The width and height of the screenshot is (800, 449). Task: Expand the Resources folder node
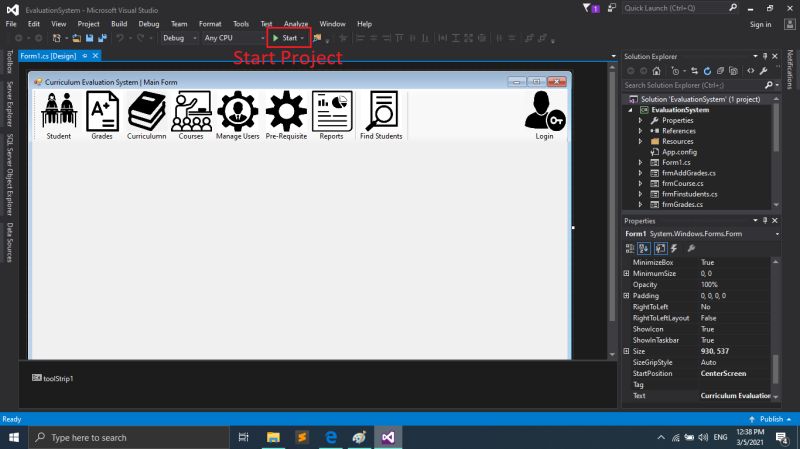point(640,141)
